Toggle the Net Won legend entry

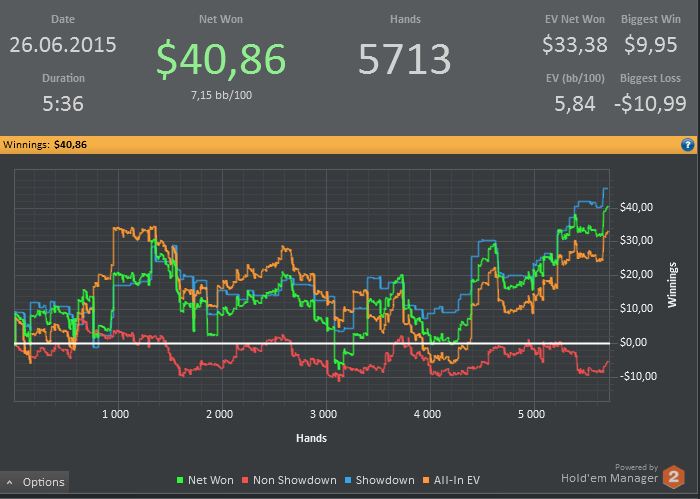click(x=205, y=480)
